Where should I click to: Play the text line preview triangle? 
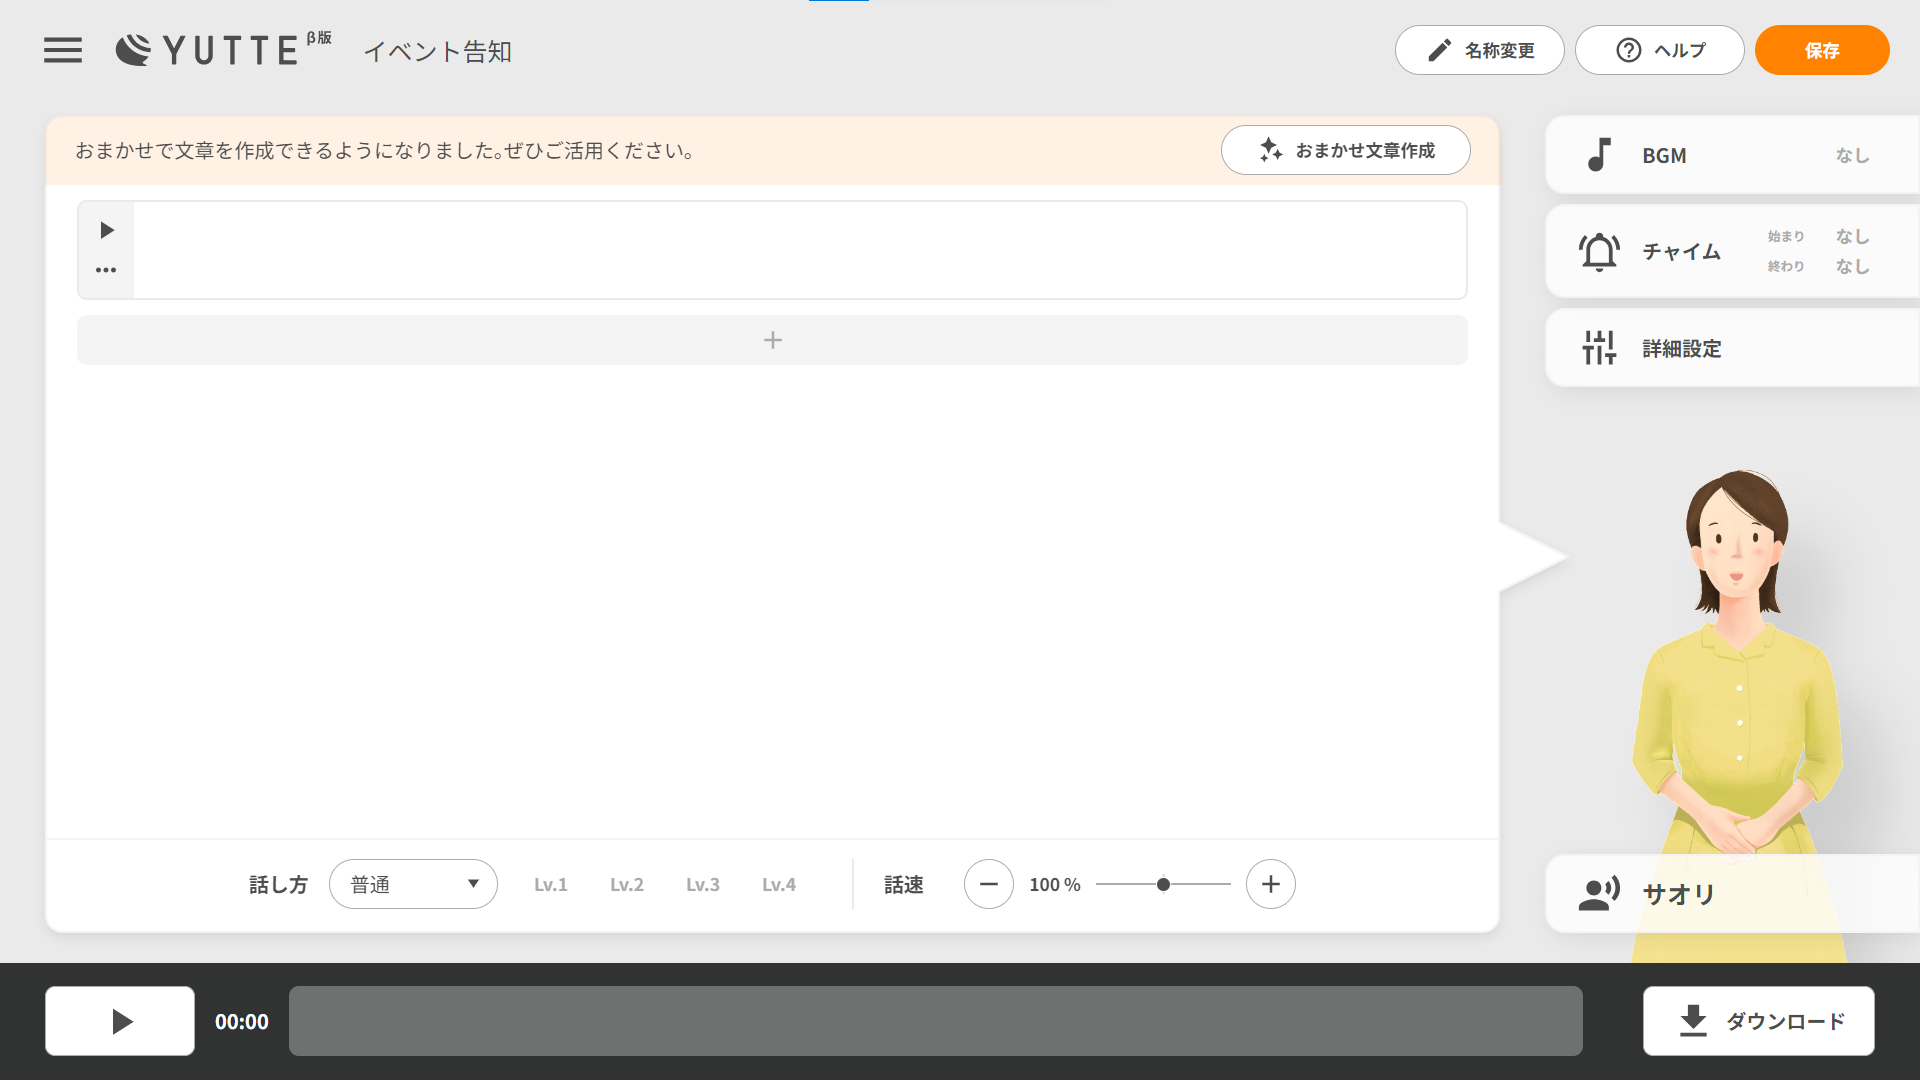point(106,231)
